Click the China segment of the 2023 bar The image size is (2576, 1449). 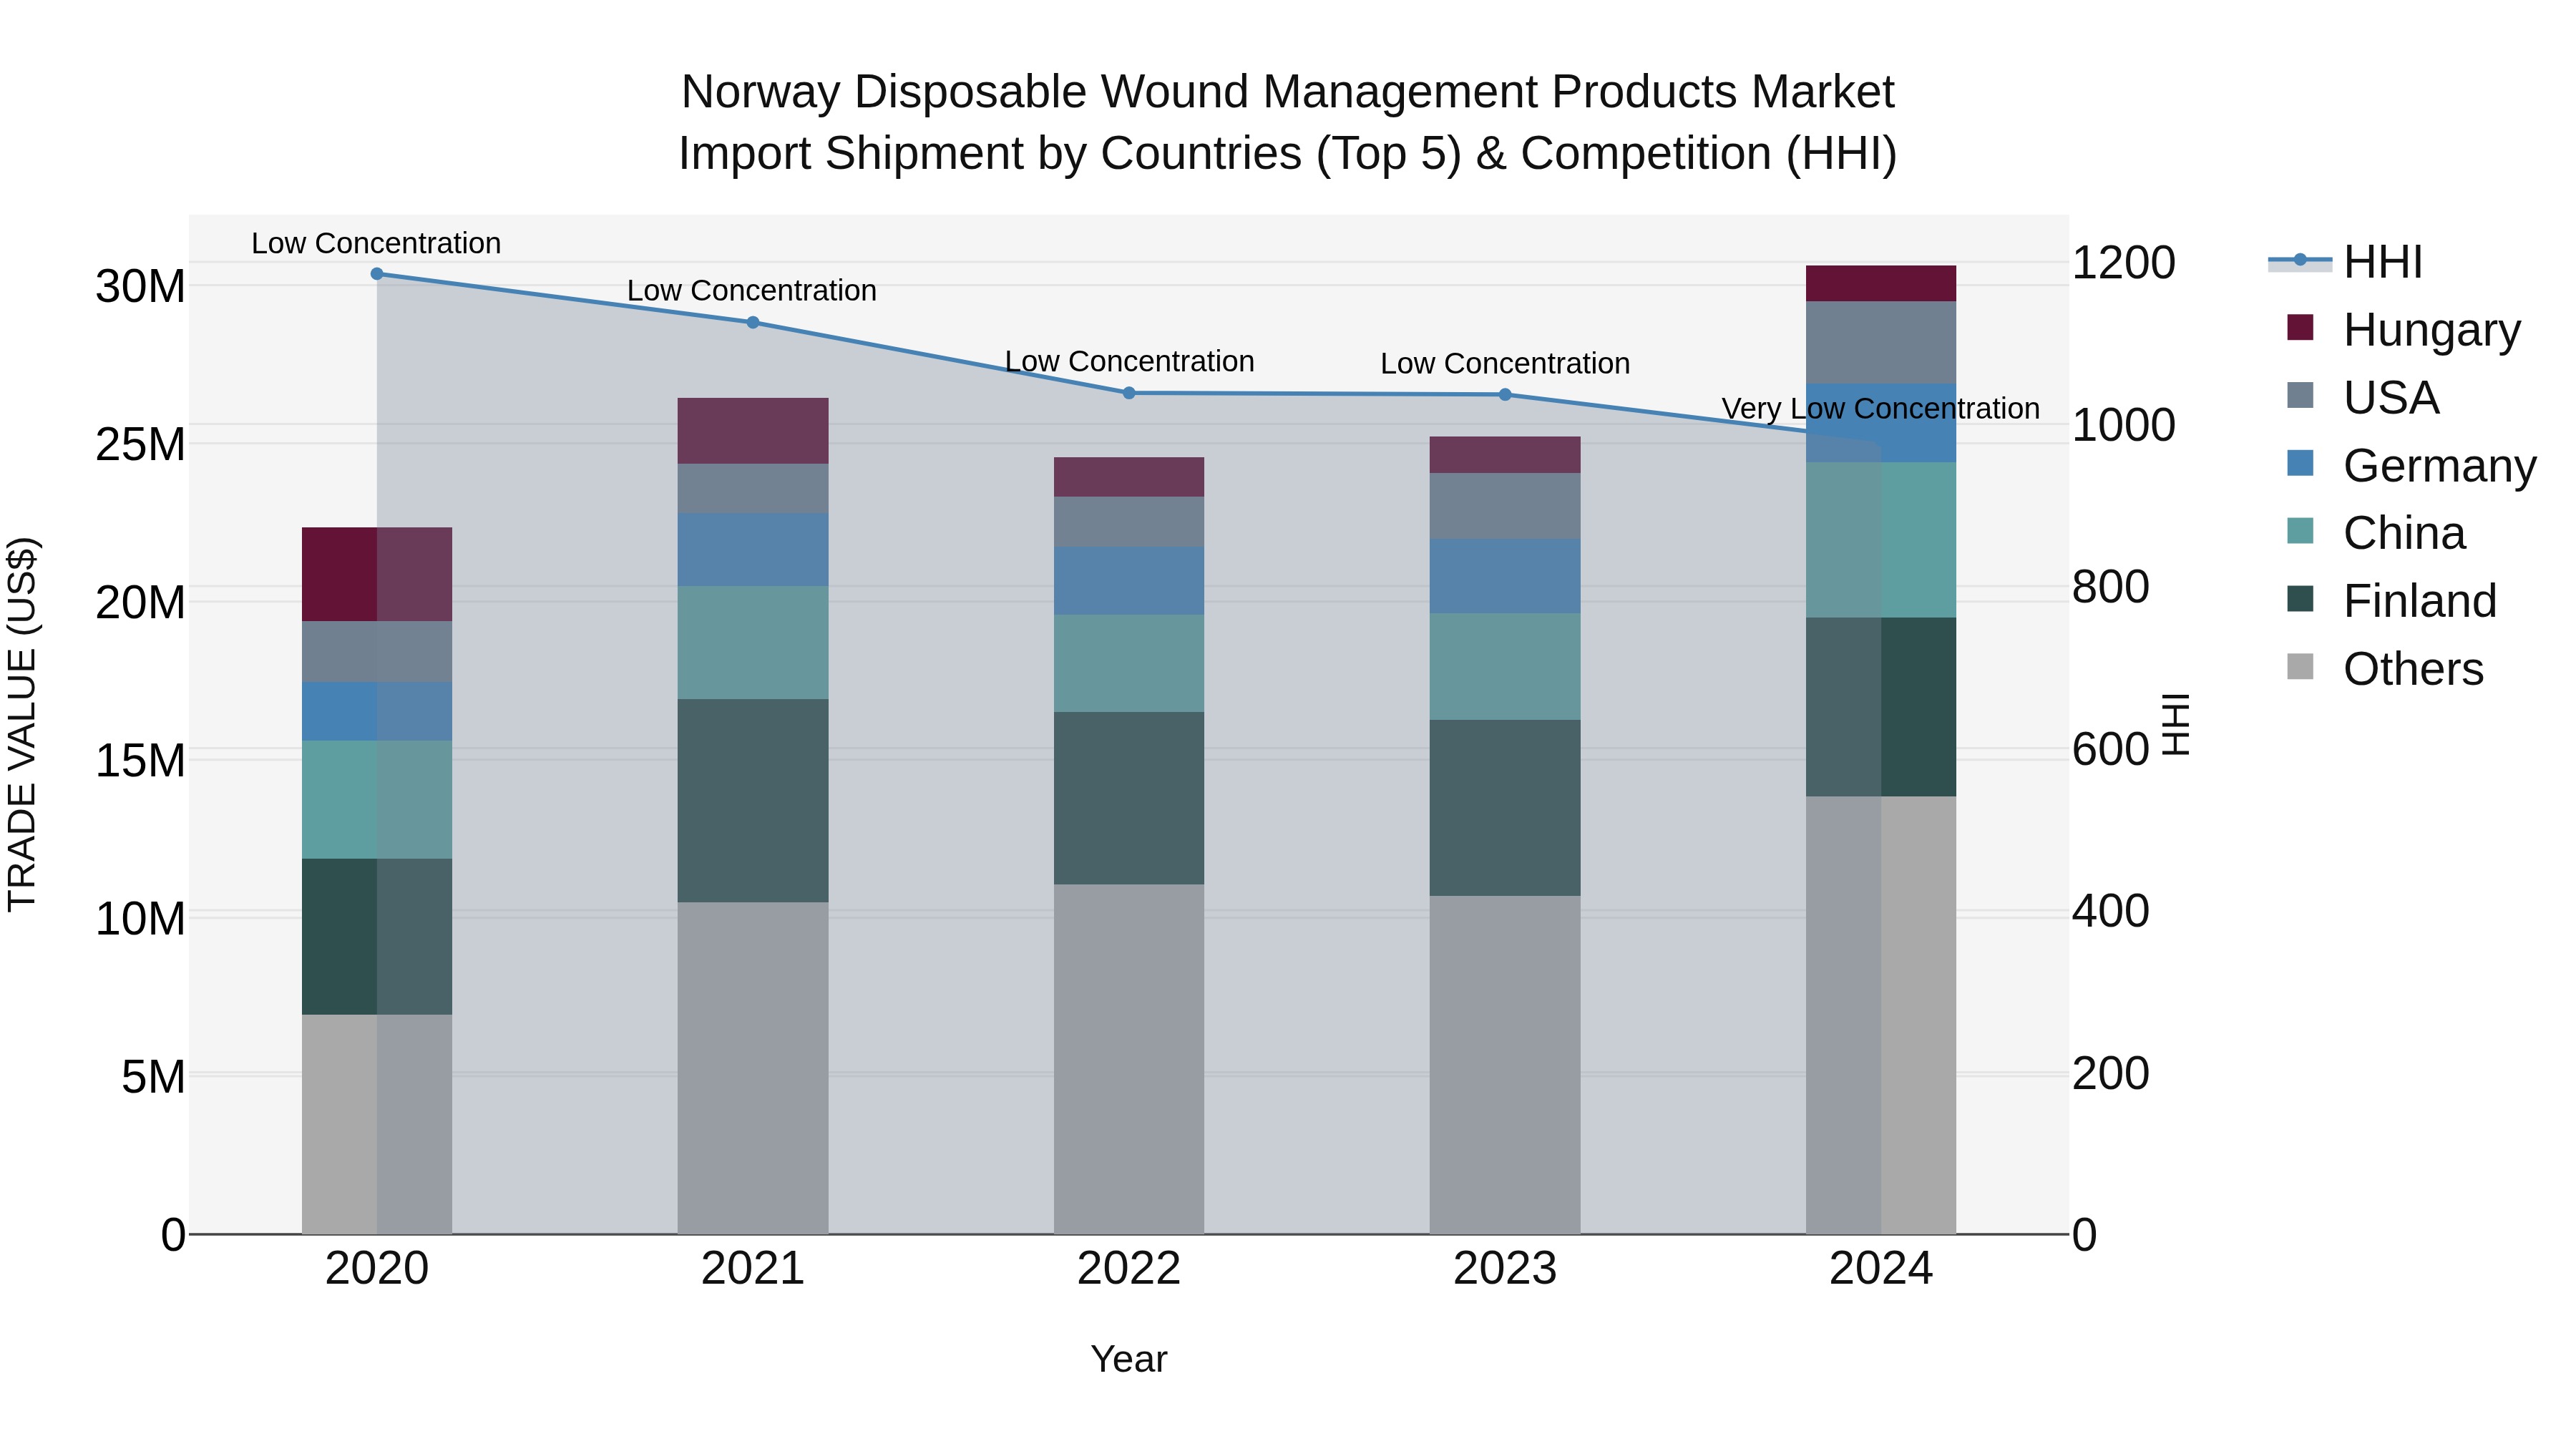tap(1505, 667)
